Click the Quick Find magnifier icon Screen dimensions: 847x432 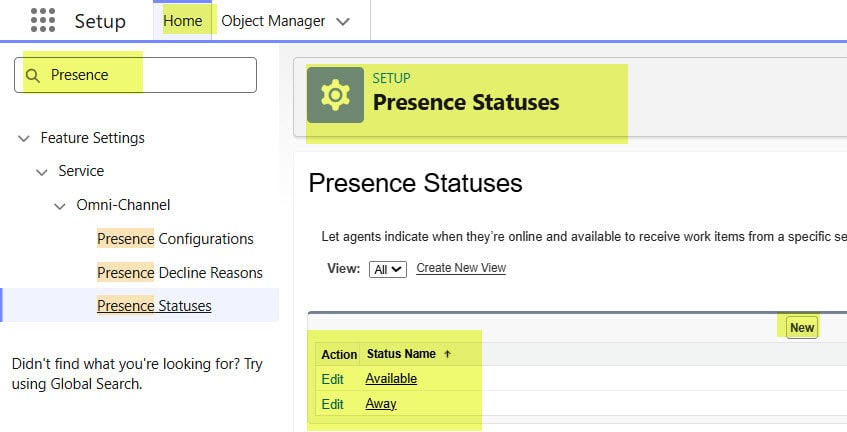tap(33, 76)
